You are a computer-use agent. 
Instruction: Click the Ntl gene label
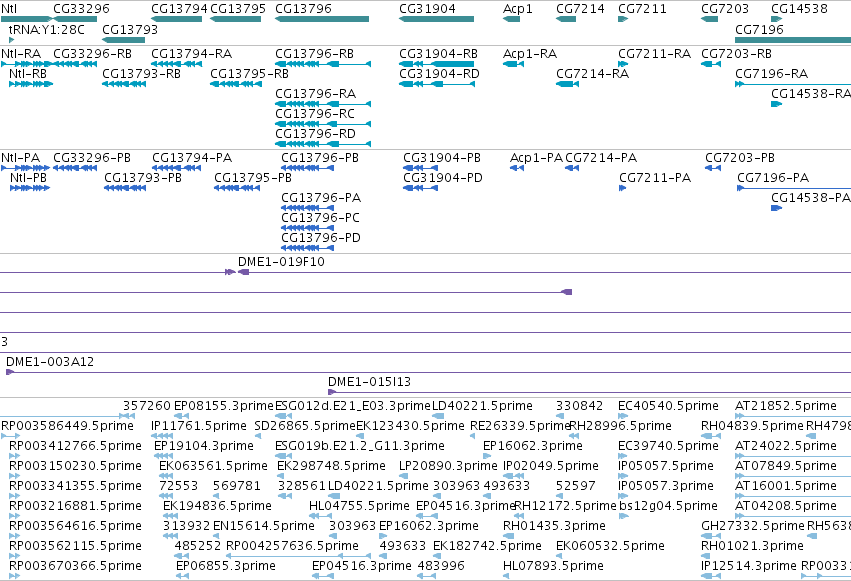pyautogui.click(x=9, y=9)
